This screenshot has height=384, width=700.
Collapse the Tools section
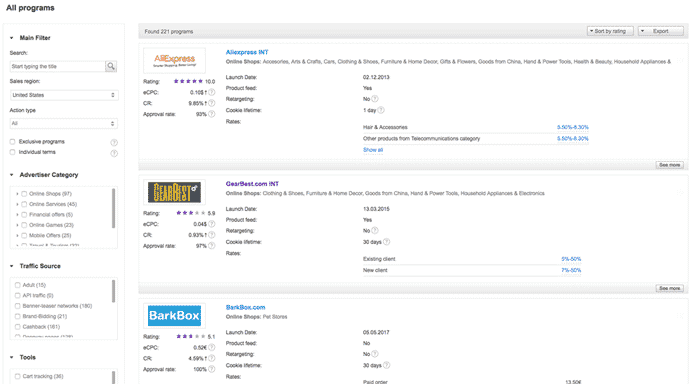(x=12, y=357)
